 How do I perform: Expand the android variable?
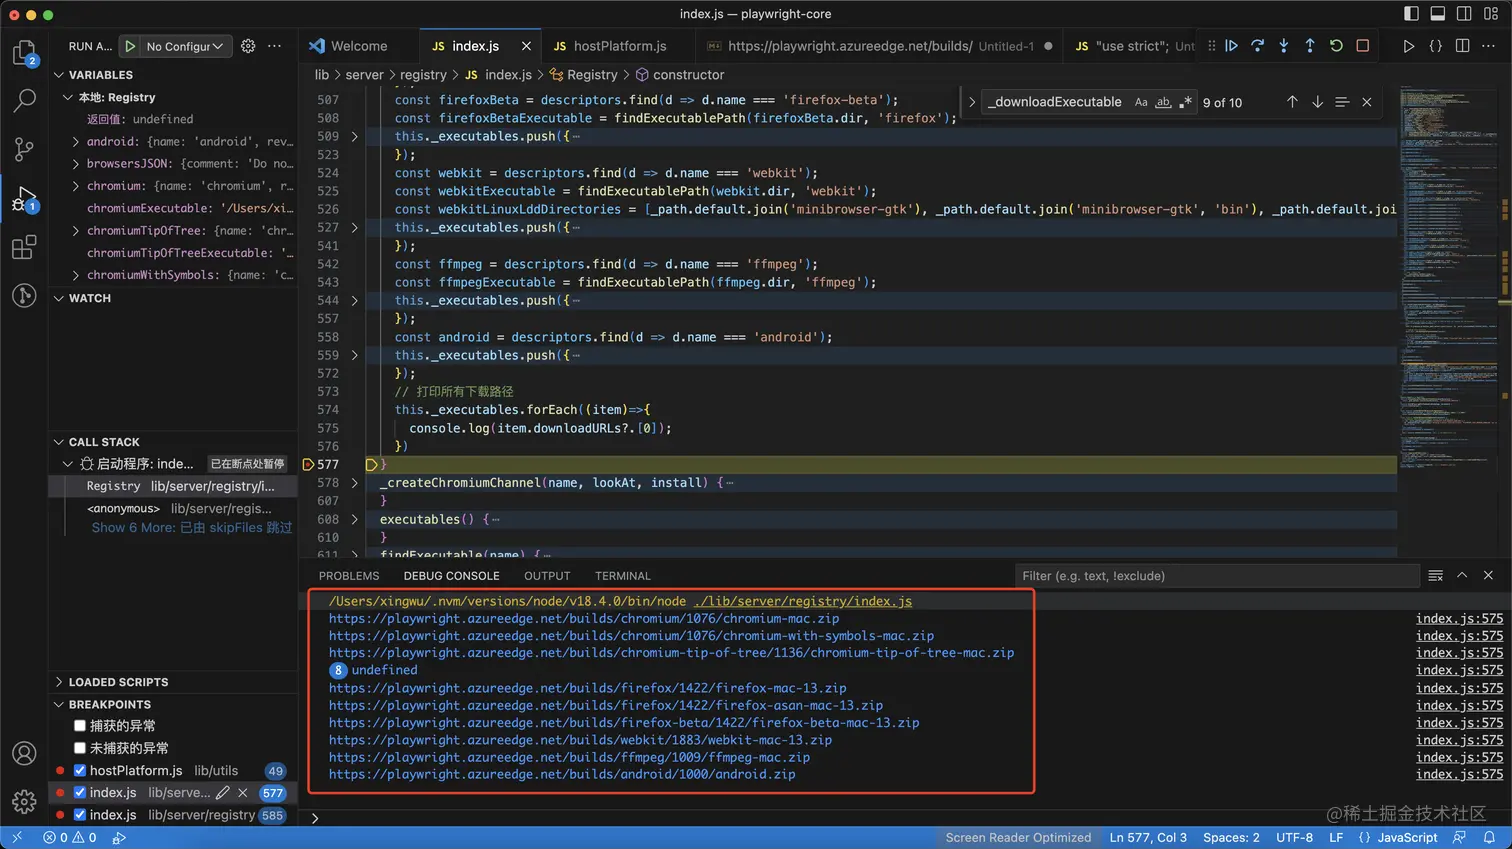coord(76,142)
